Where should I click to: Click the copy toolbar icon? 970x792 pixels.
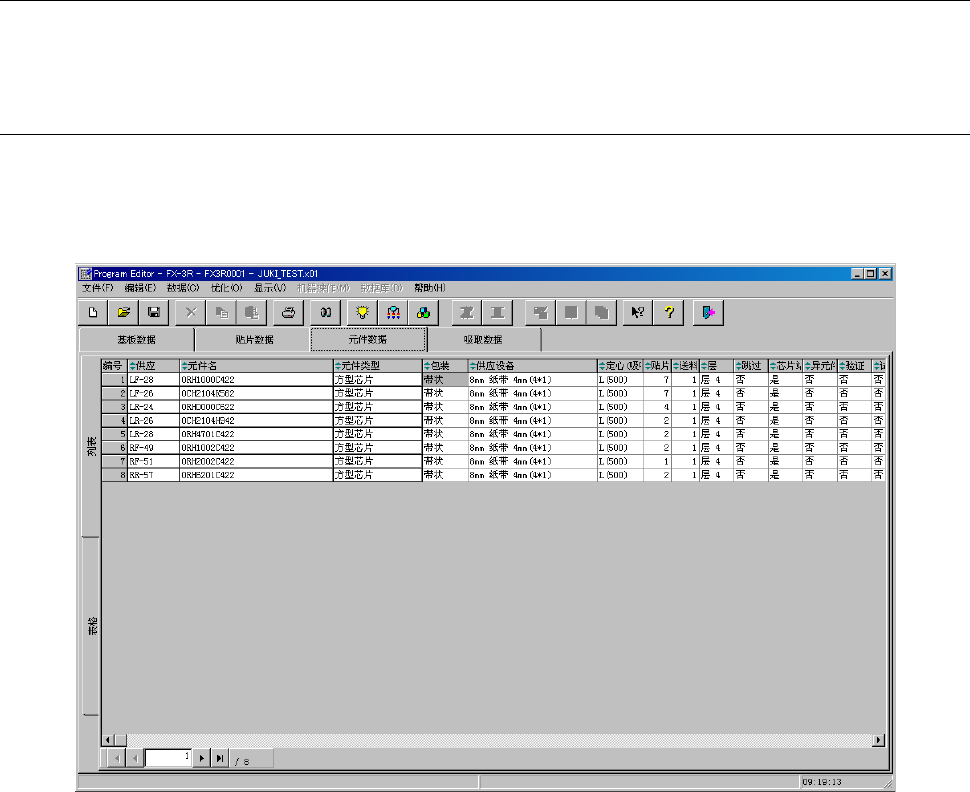pos(221,312)
